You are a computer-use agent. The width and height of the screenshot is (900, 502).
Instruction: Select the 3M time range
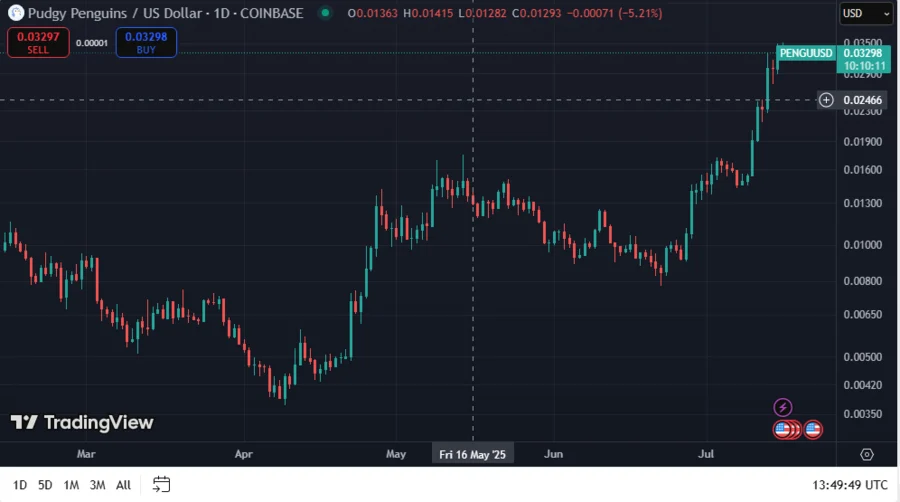tap(98, 485)
